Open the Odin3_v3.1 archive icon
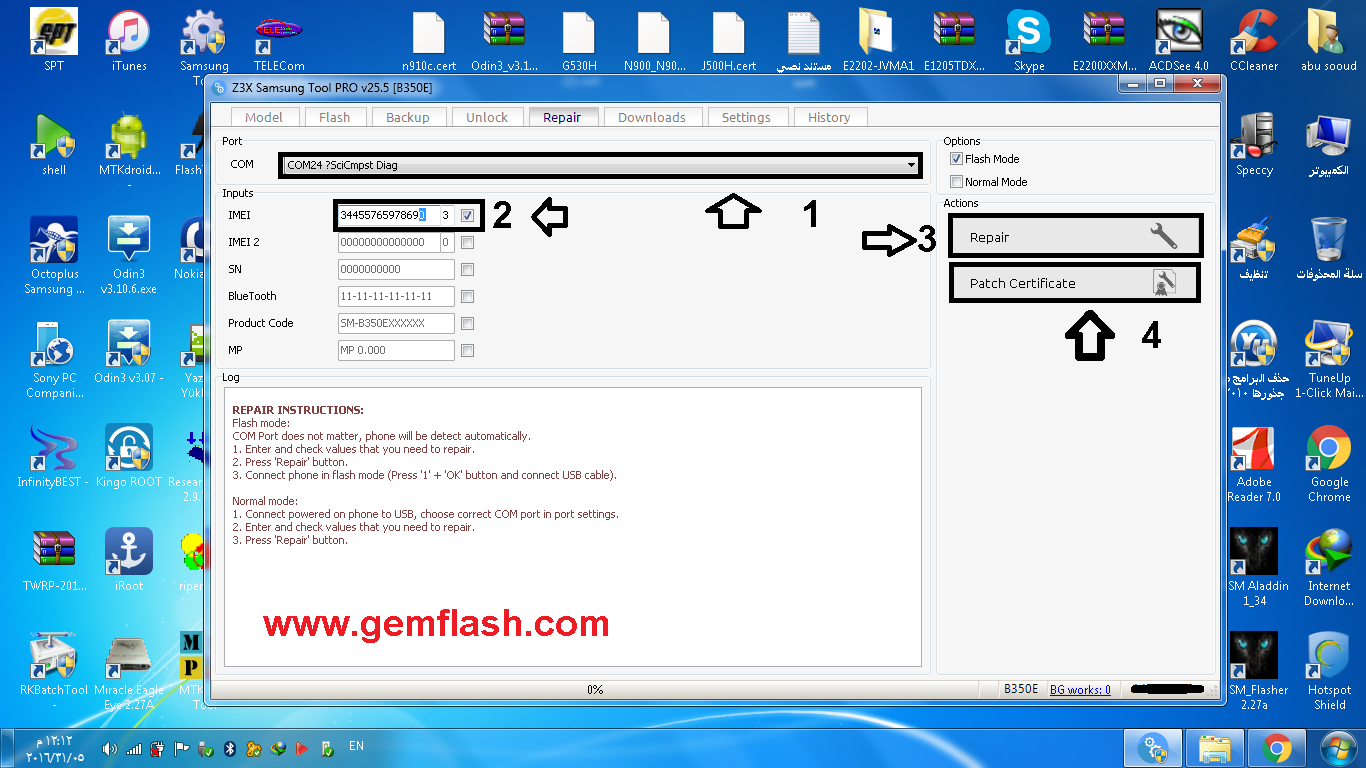The image size is (1366, 768). (x=504, y=40)
